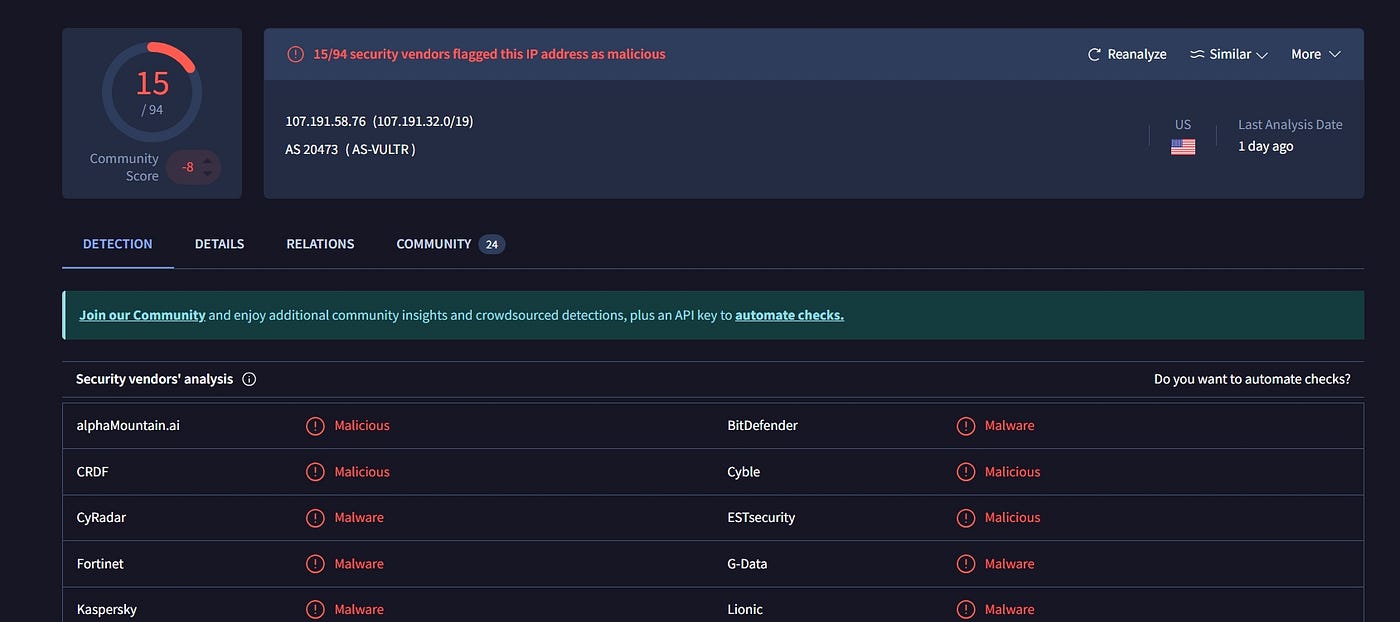The image size is (1400, 622).
Task: Click the red alert icon in the flagged banner
Action: 295,54
